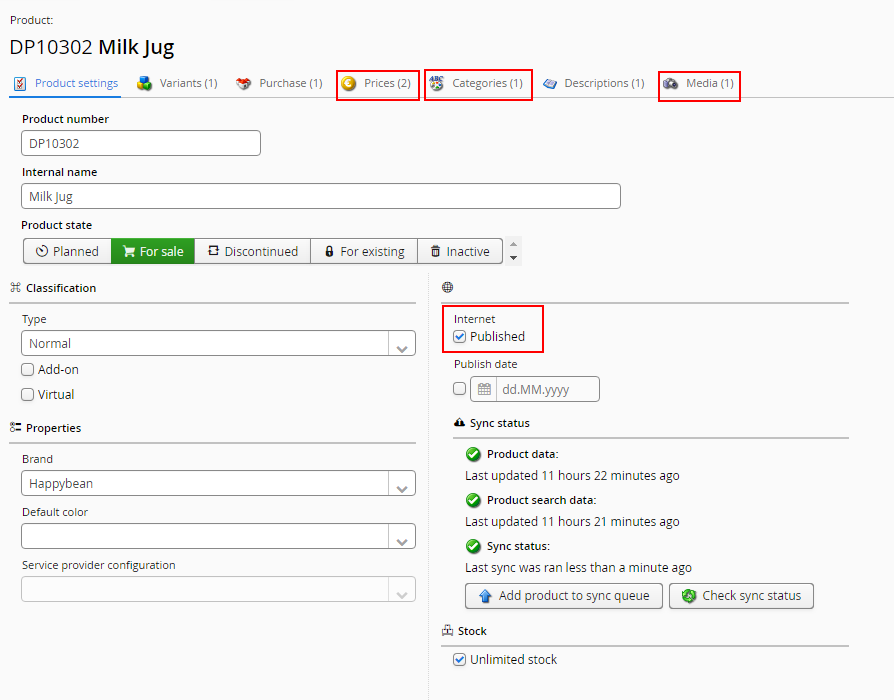Click the Variants tab cubes icon
The image size is (894, 700).
click(x=145, y=84)
